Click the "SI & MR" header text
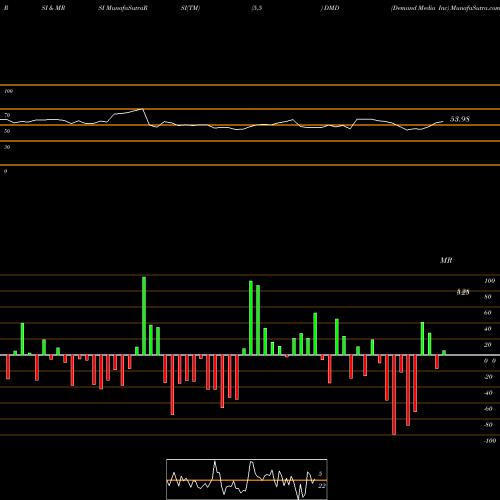This screenshot has width=500, height=500. pos(53,8)
